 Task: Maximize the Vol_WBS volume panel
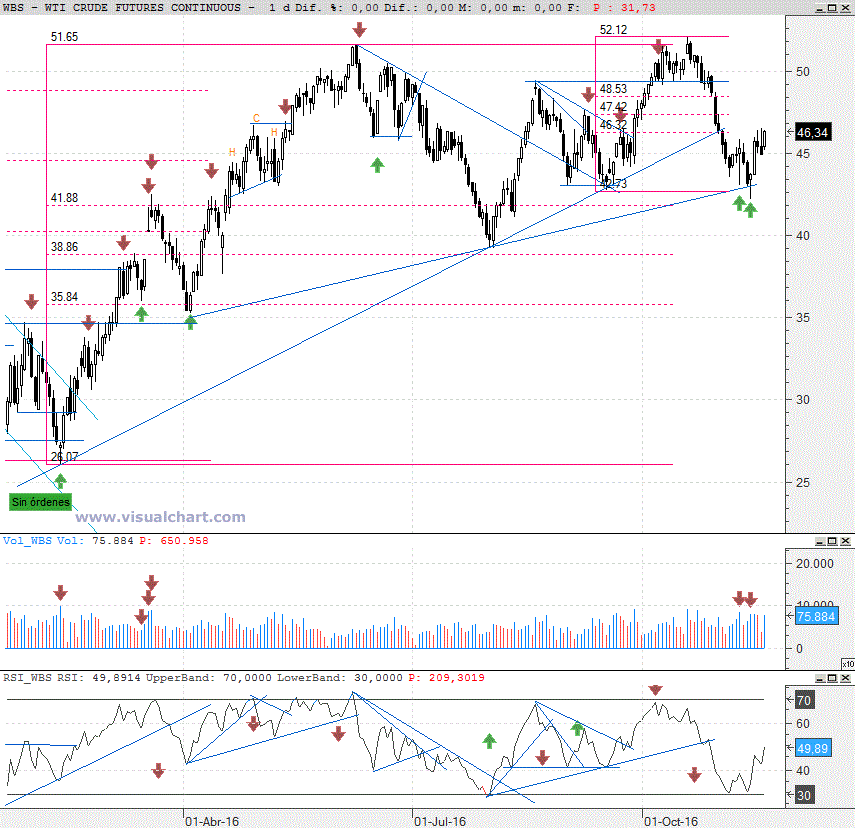[833, 541]
